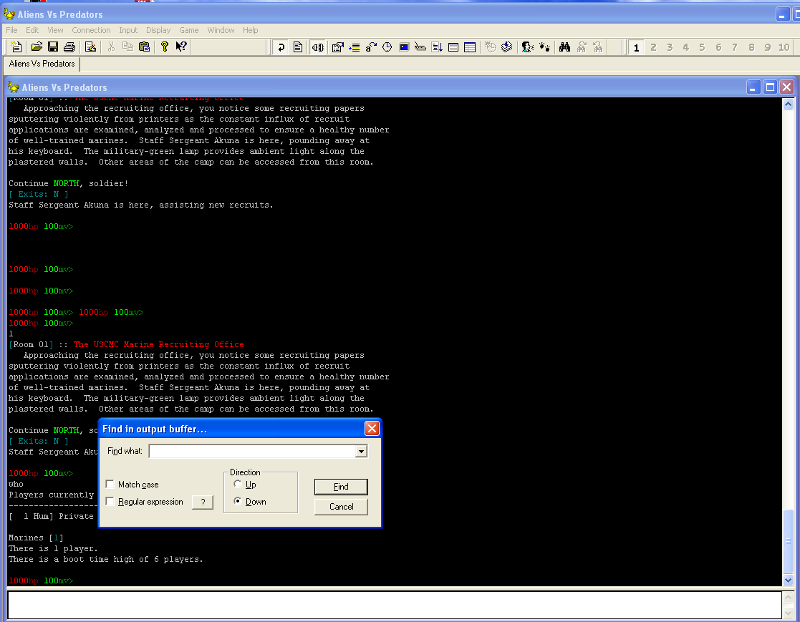
Task: Click the Find button in dialog
Action: tap(341, 487)
